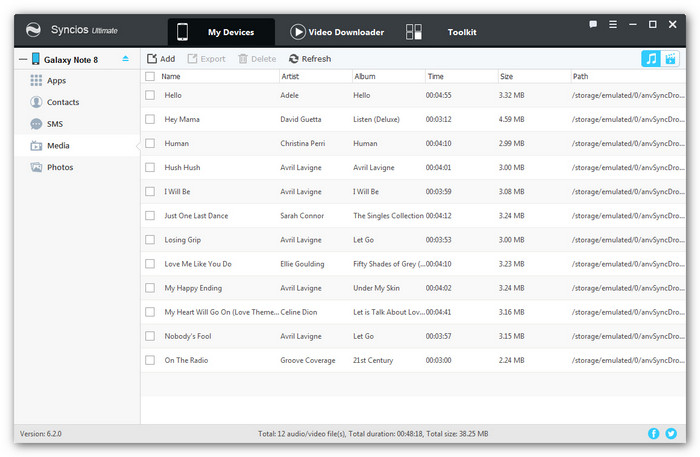700x457 pixels.
Task: Click the Refresh button
Action: [x=310, y=59]
